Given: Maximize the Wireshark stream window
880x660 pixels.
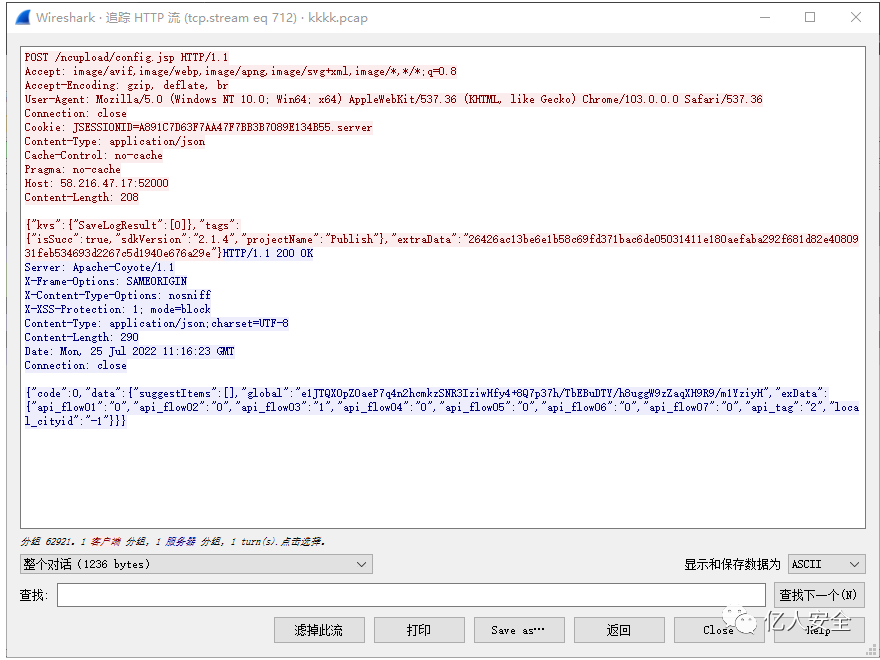Looking at the screenshot, I should pyautogui.click(x=810, y=17).
